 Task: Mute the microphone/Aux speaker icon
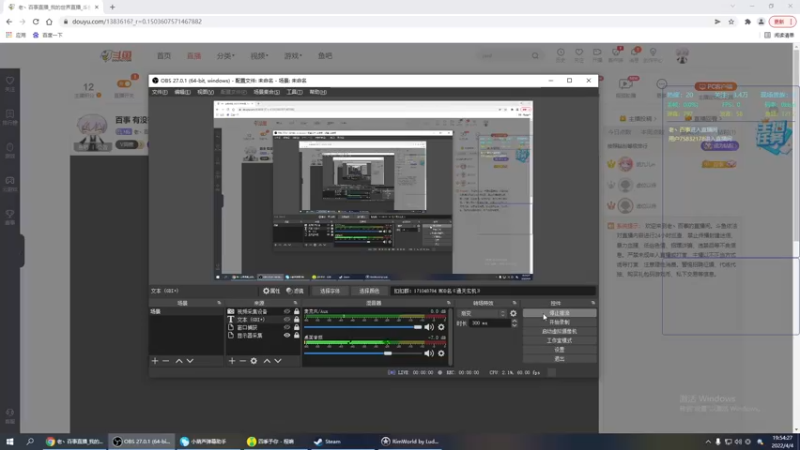pyautogui.click(x=429, y=327)
